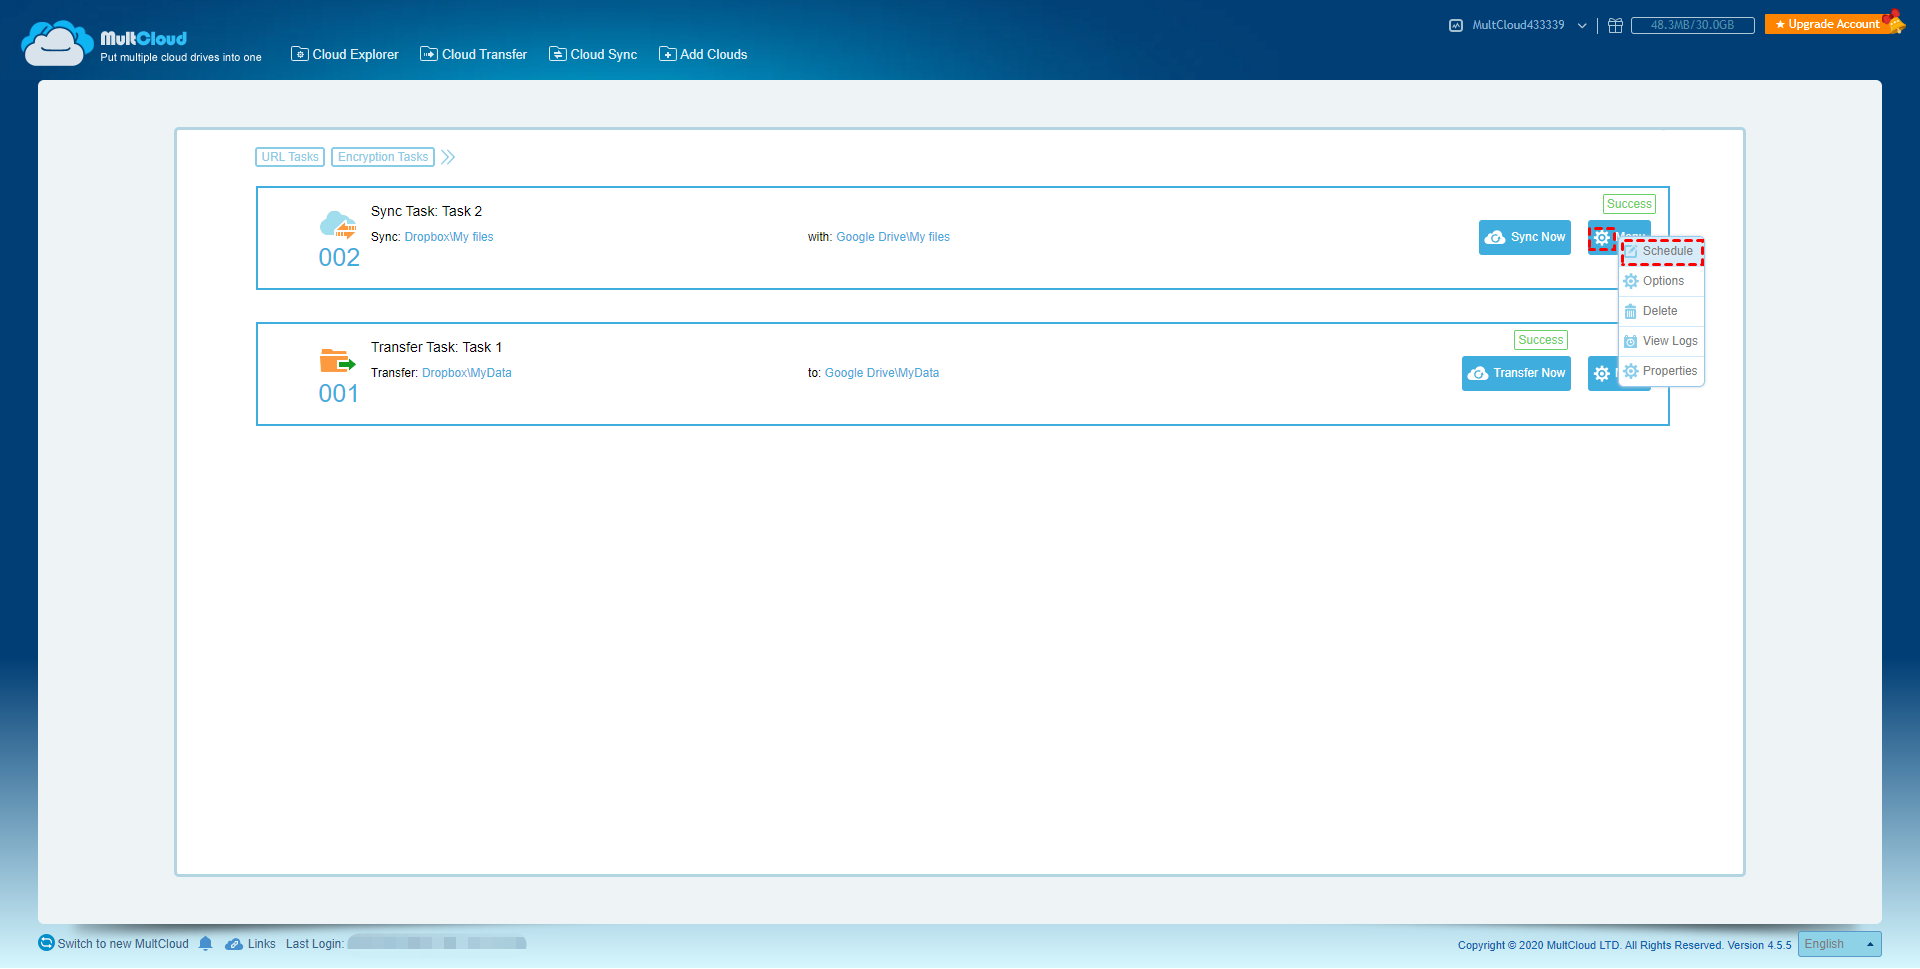Screen dimensions: 1920x969
Task: Choose View Logs in the context menu
Action: [x=1668, y=340]
